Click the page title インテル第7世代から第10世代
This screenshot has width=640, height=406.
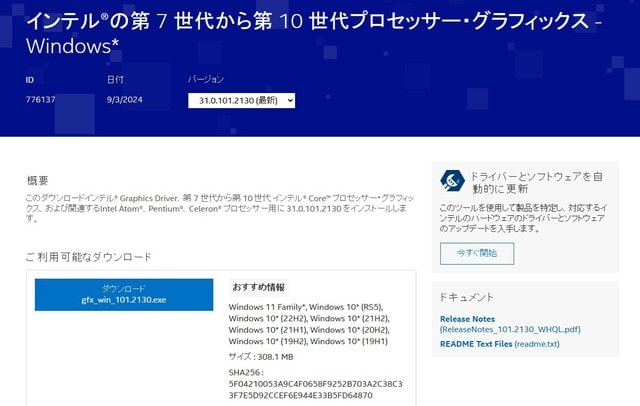coord(313,33)
